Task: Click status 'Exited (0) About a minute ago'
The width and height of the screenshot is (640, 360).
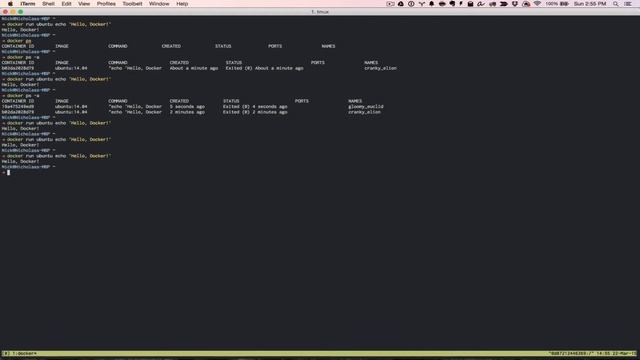Action: 264,68
